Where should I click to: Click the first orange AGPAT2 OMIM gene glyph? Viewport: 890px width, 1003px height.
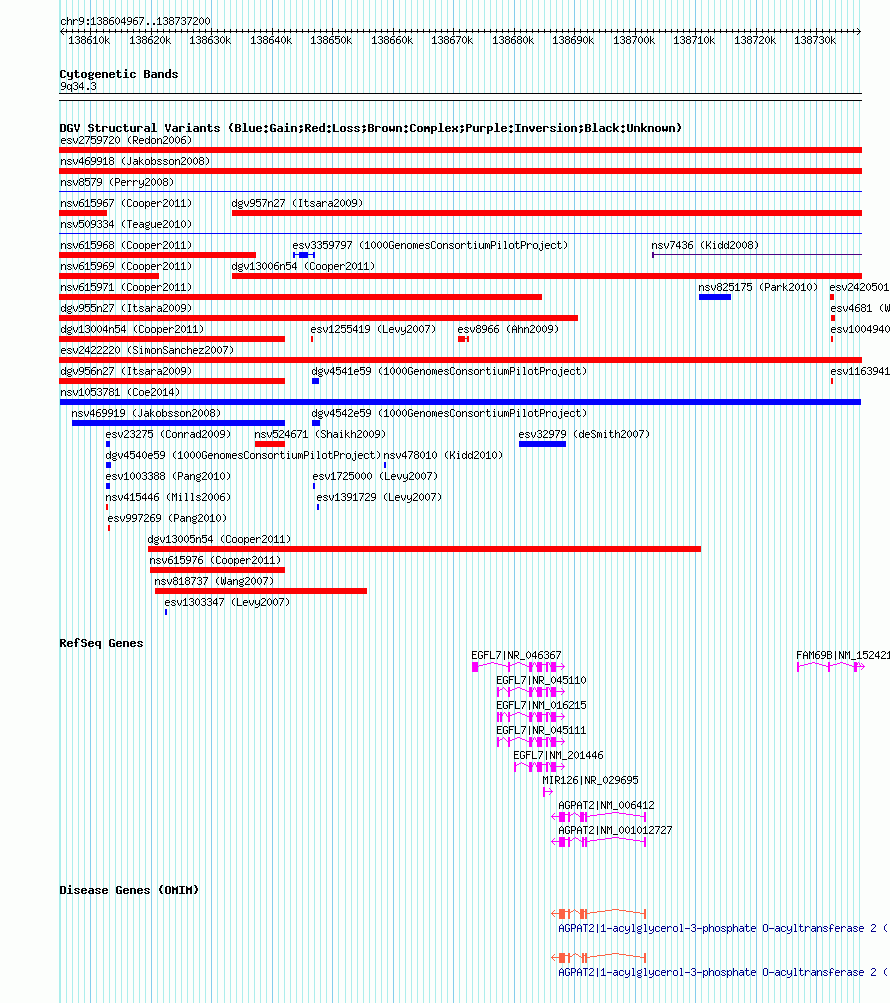pos(599,913)
